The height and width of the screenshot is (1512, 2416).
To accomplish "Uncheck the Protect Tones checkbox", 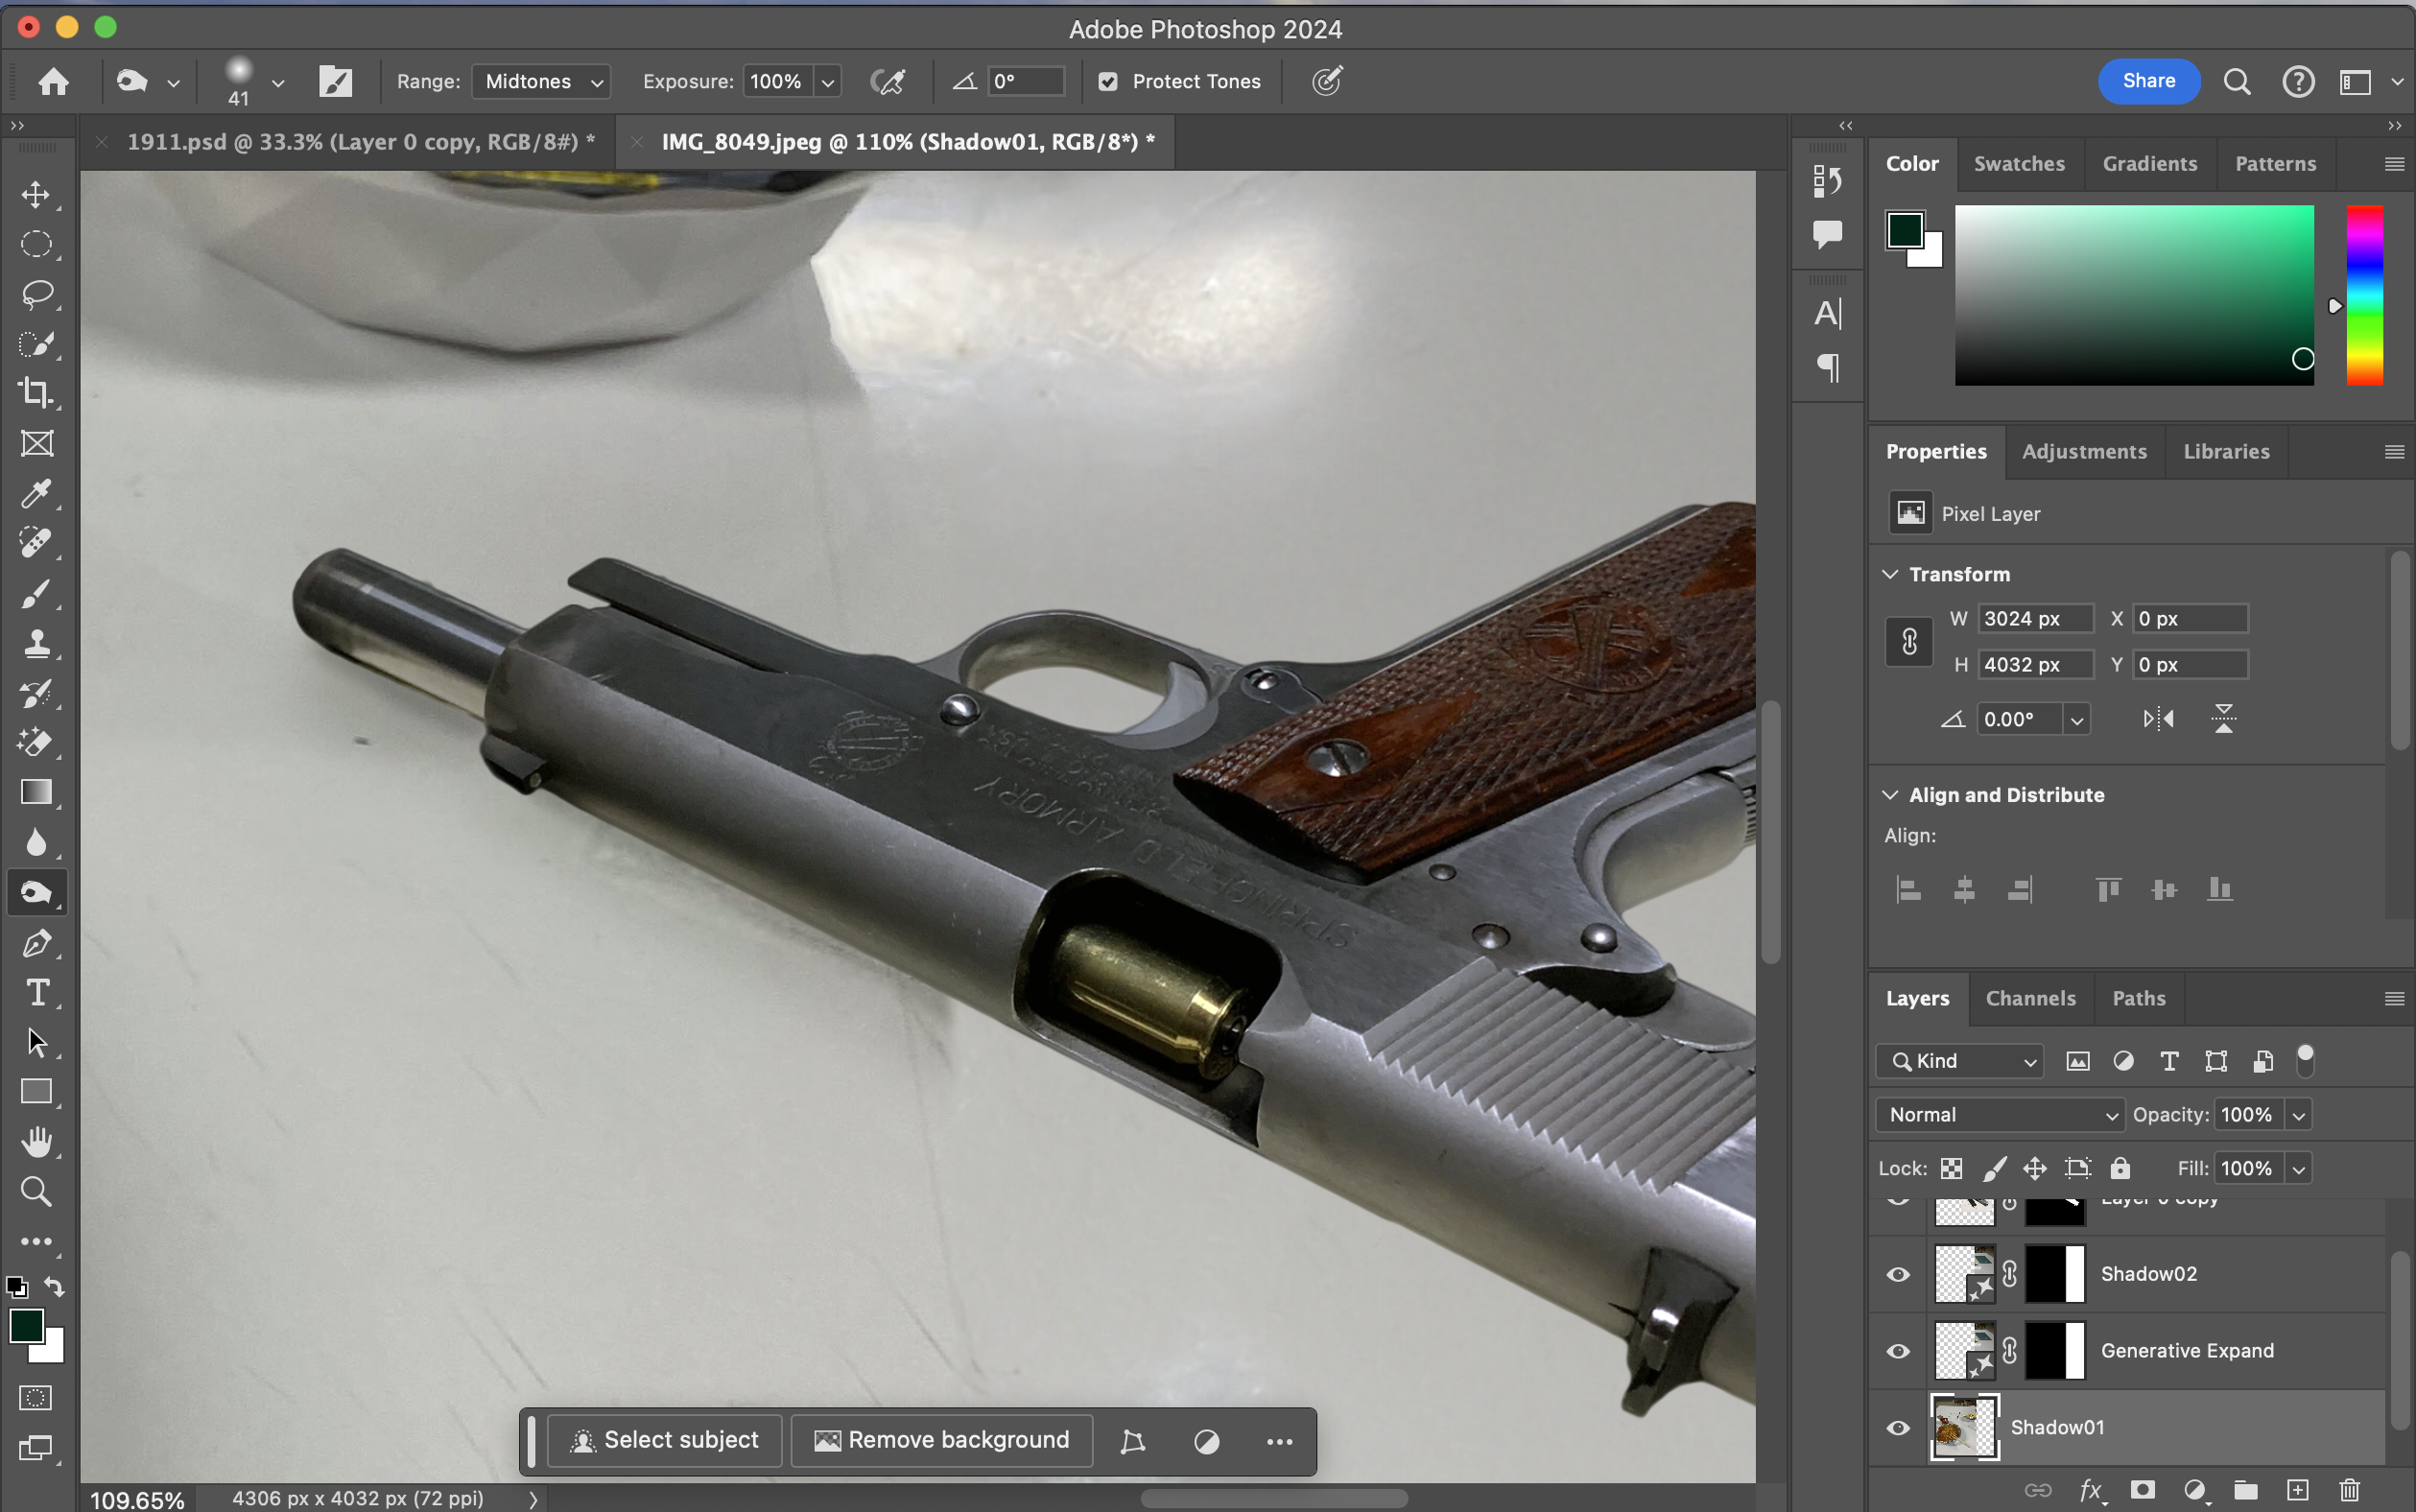I will (1108, 82).
